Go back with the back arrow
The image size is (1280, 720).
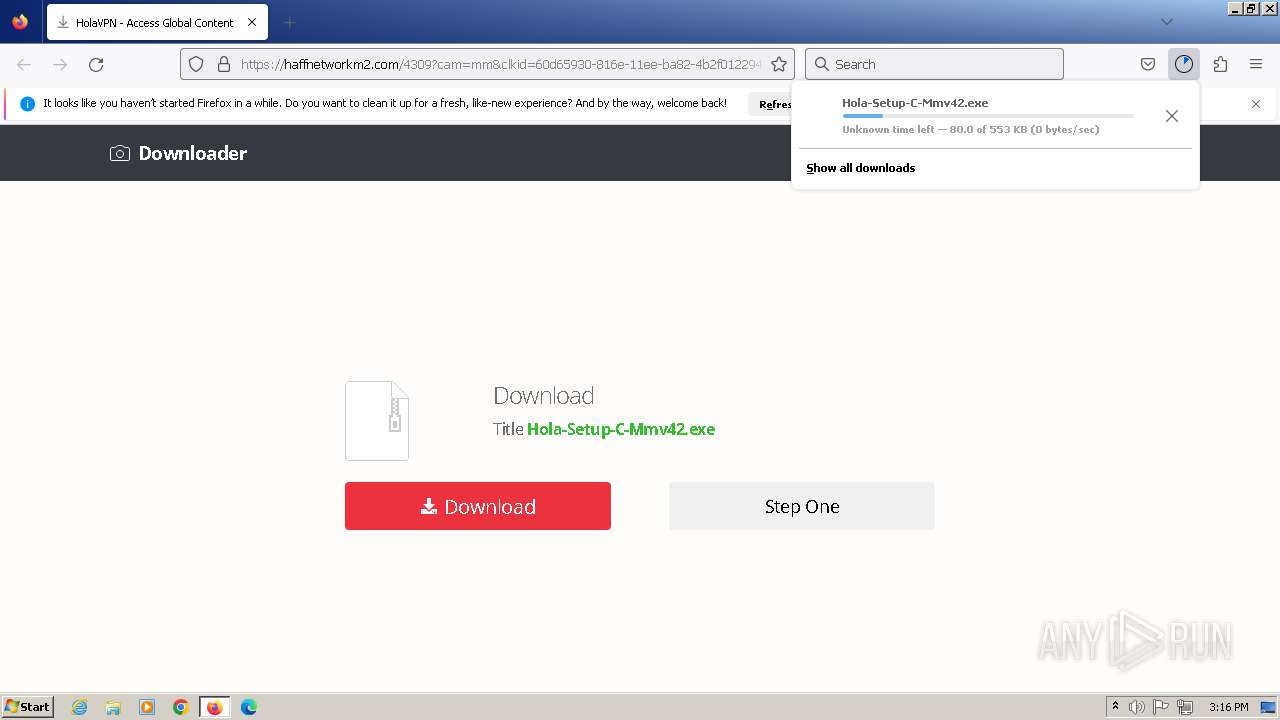[x=24, y=64]
